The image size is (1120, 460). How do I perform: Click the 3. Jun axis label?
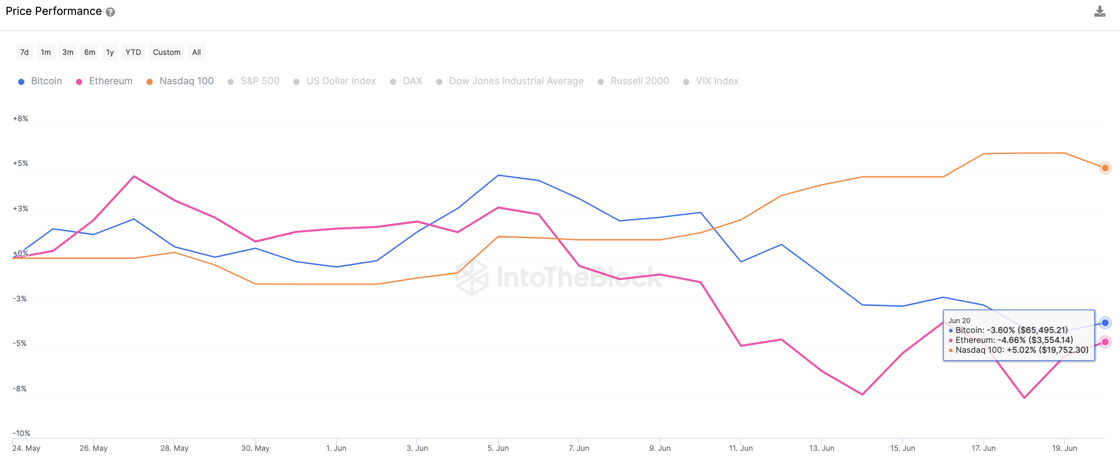[x=418, y=451]
